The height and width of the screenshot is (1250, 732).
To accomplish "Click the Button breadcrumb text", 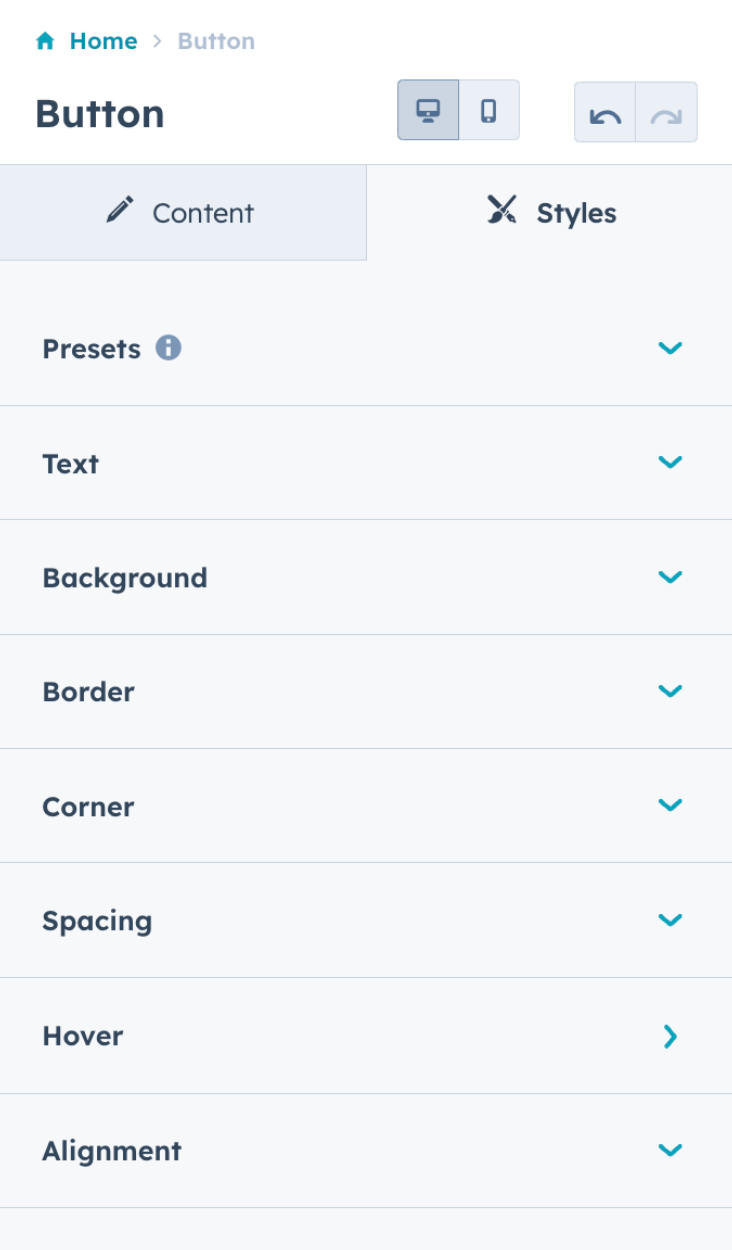I will [216, 41].
